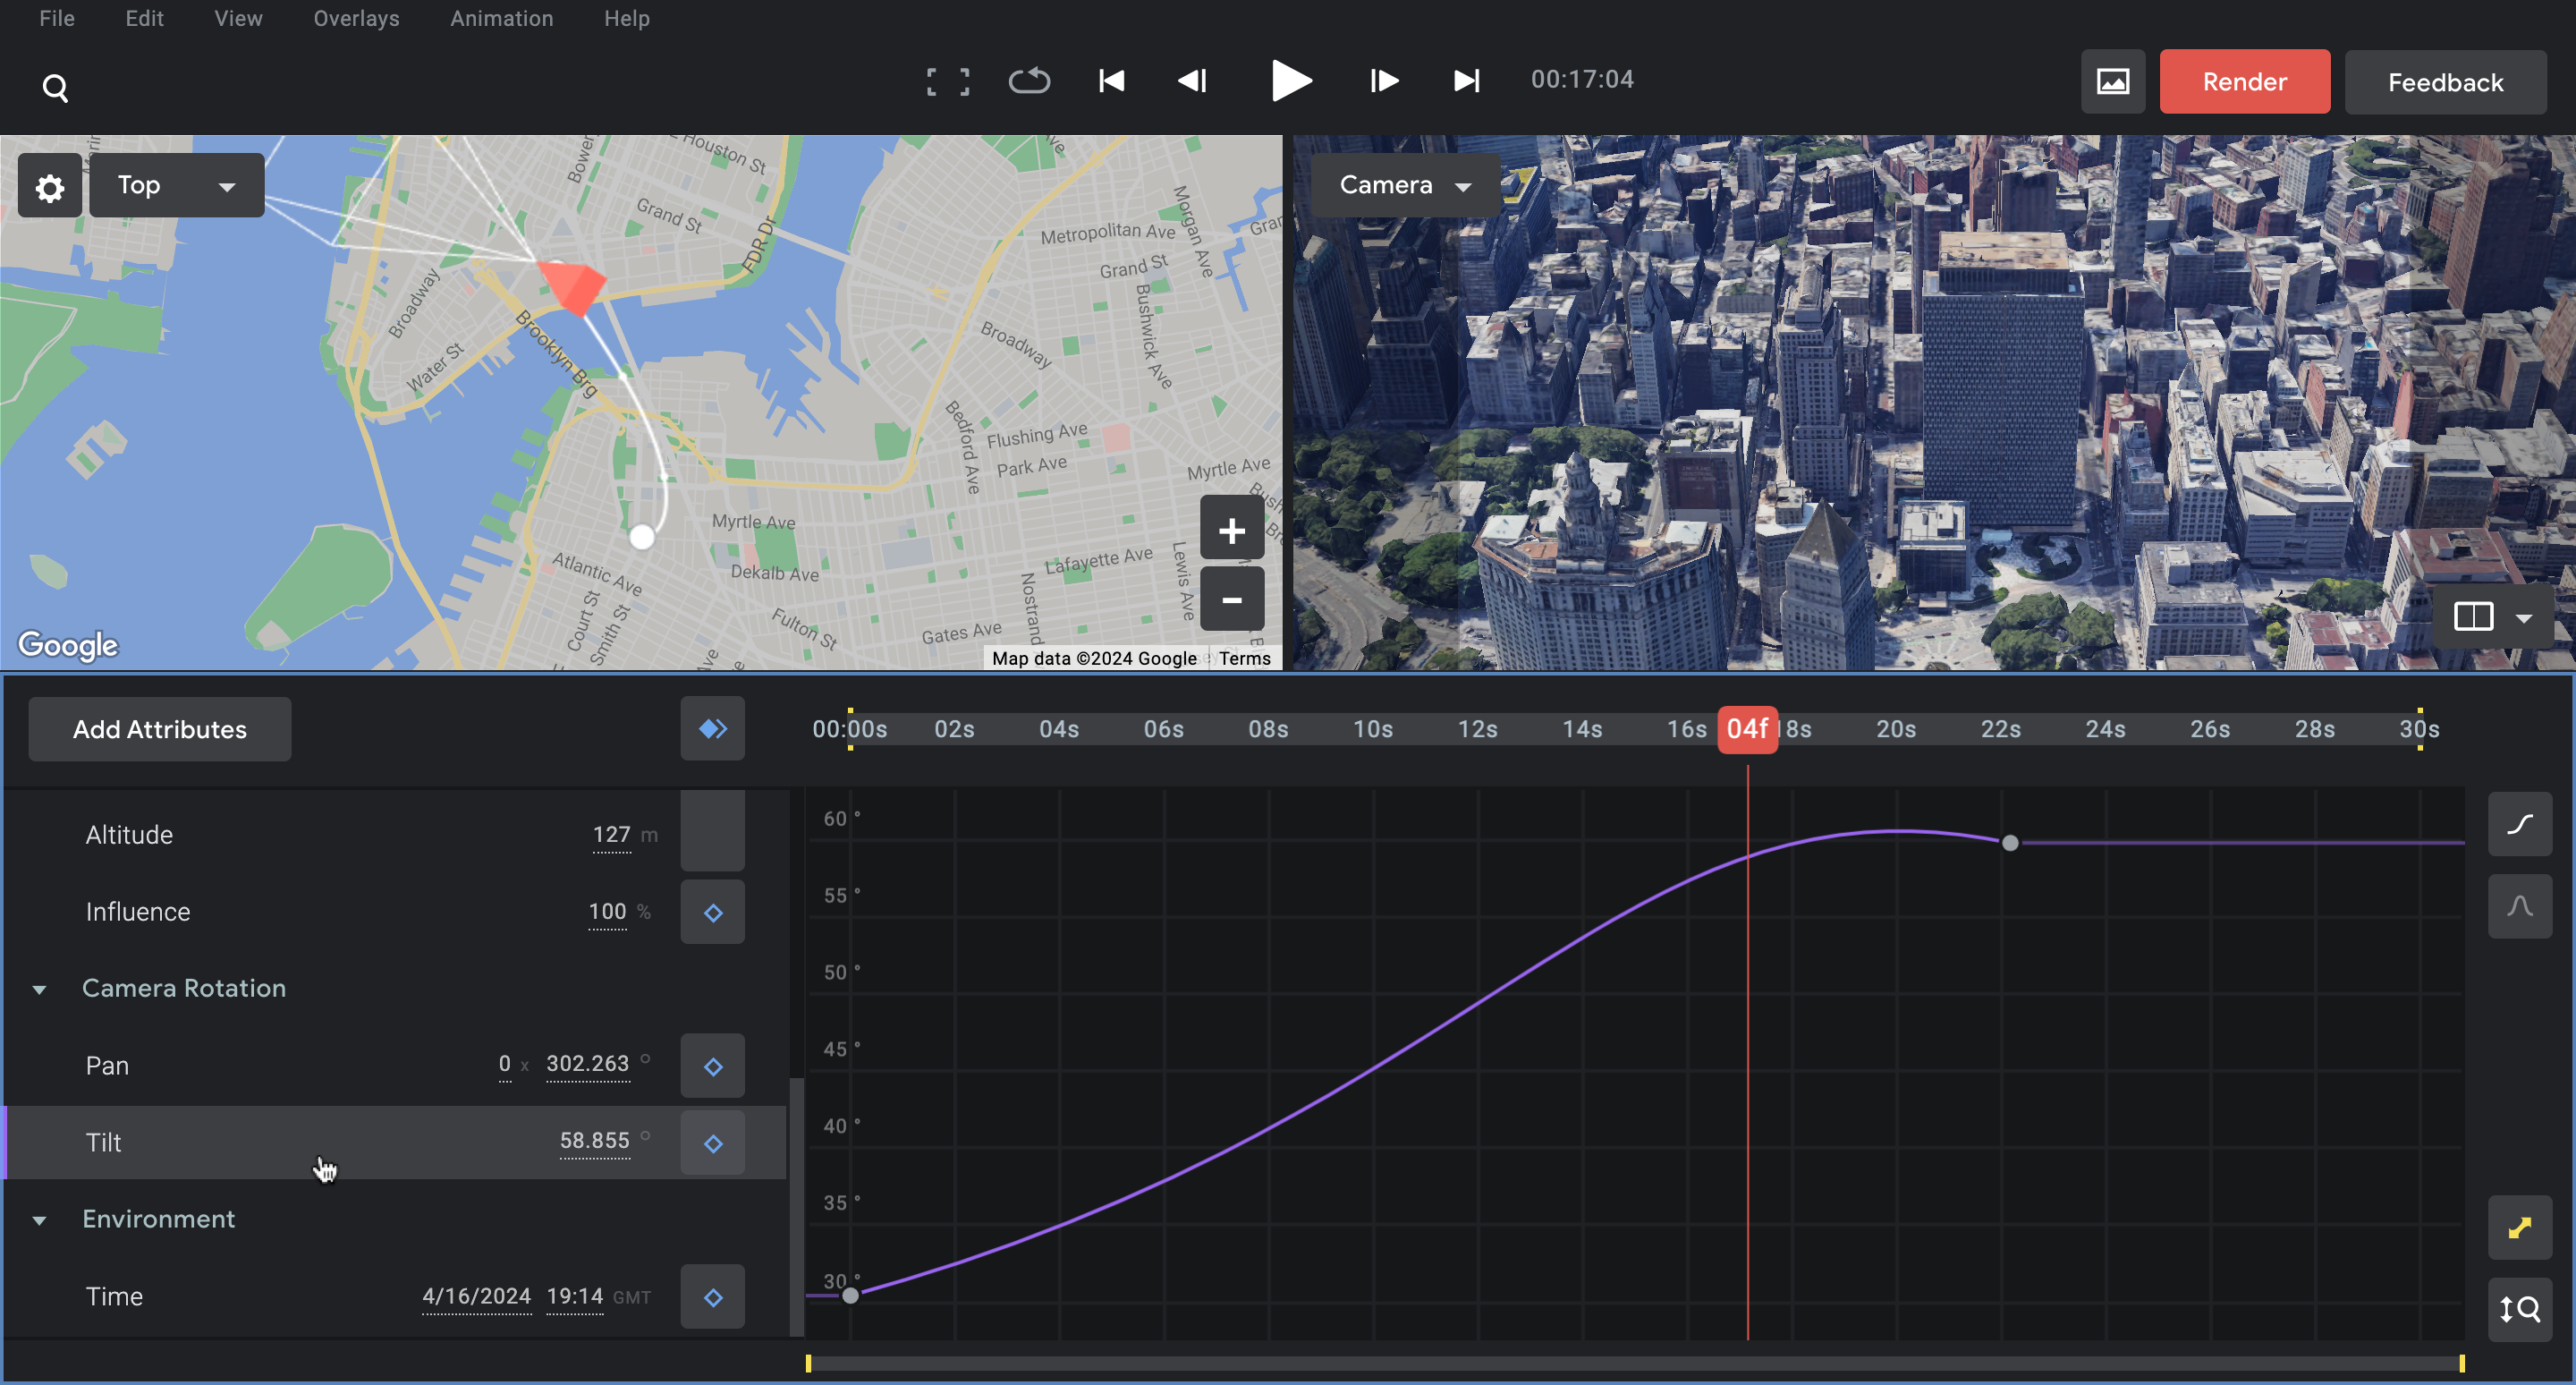The width and height of the screenshot is (2576, 1385).
Task: Jump to the first frame of the animation
Action: coord(1111,81)
